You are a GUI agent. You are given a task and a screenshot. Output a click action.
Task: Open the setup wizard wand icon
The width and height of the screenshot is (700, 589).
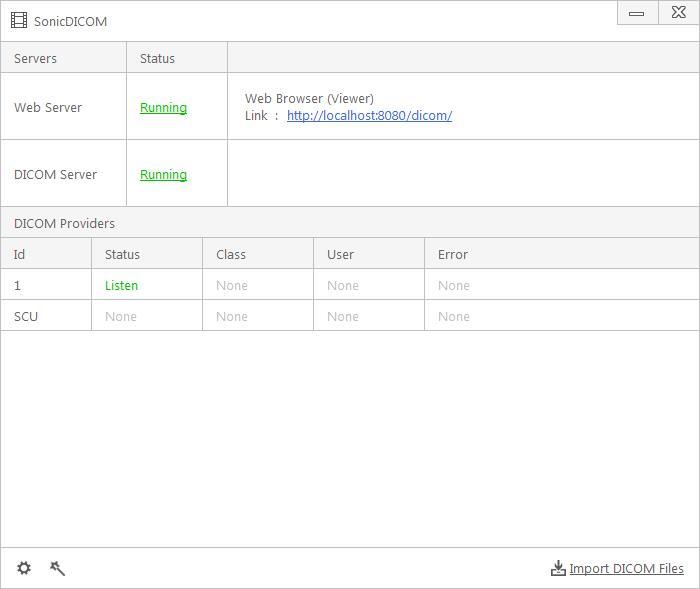click(57, 568)
